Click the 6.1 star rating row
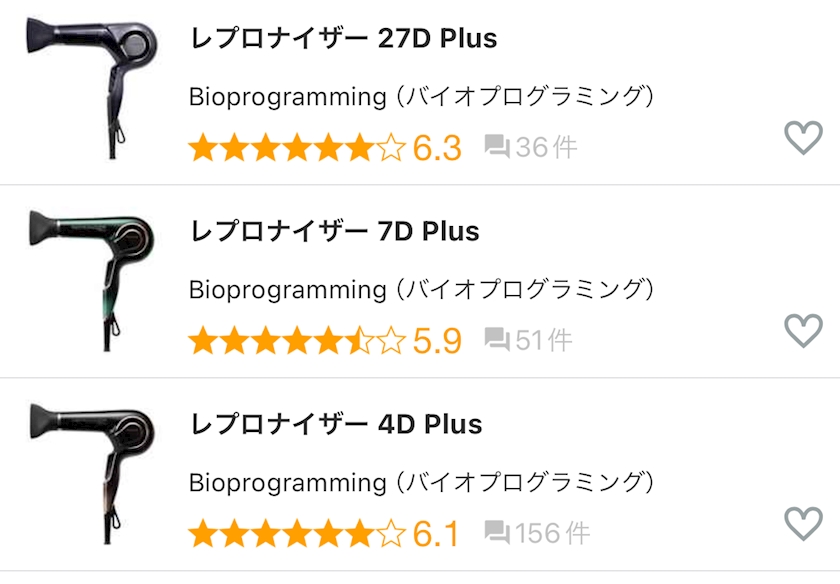This screenshot has width=840, height=584. [x=324, y=534]
